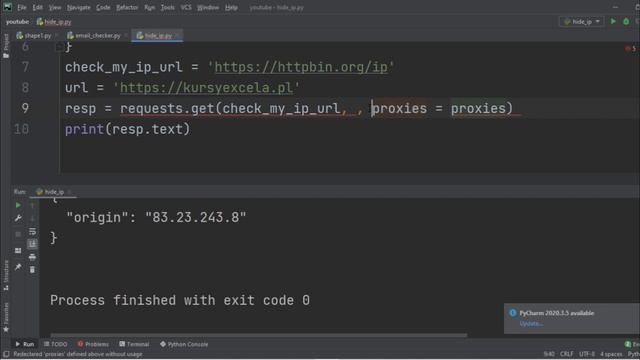
Task: Click the down stack trace arrow
Action: pyautogui.click(x=32, y=218)
